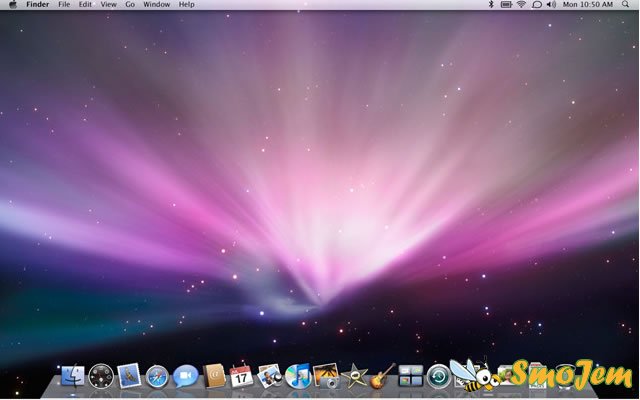The height and width of the screenshot is (400, 640).
Task: Open iChat video bubble icon
Action: click(186, 376)
